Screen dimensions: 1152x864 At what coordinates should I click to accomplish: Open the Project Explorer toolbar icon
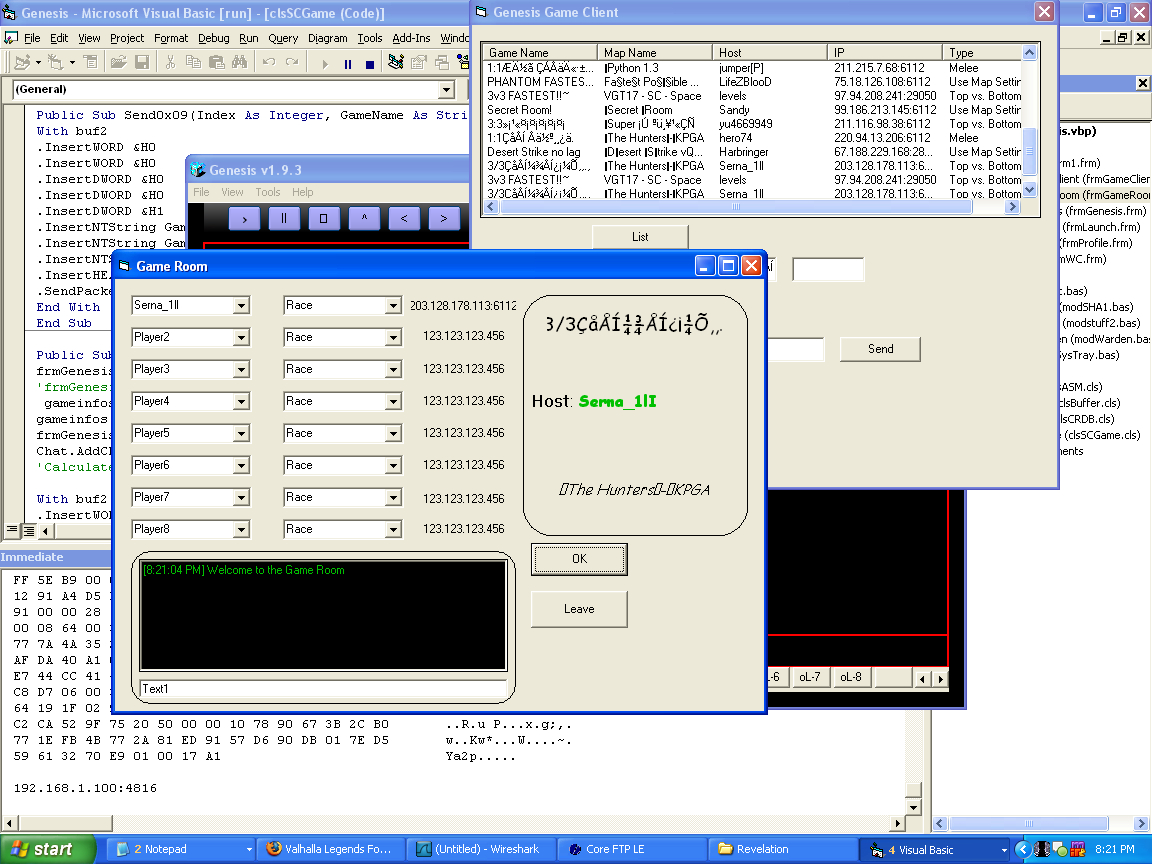pos(395,63)
